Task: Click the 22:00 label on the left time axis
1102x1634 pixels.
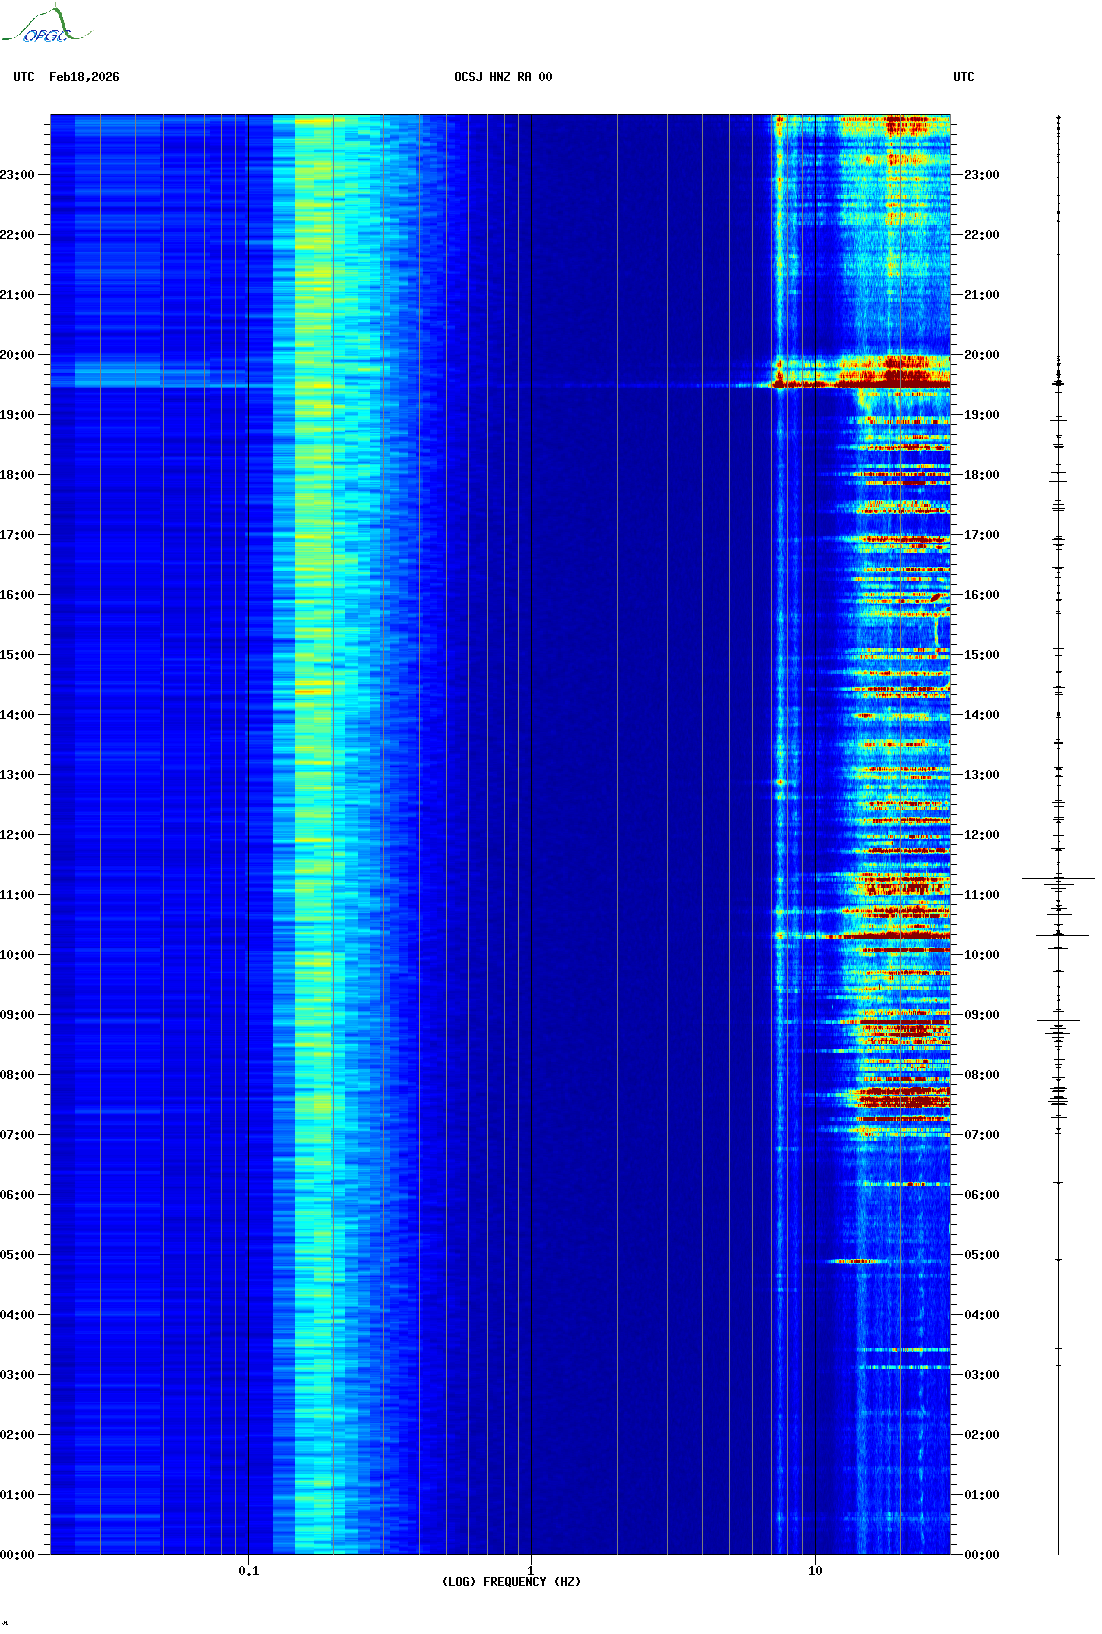Action: coord(17,235)
